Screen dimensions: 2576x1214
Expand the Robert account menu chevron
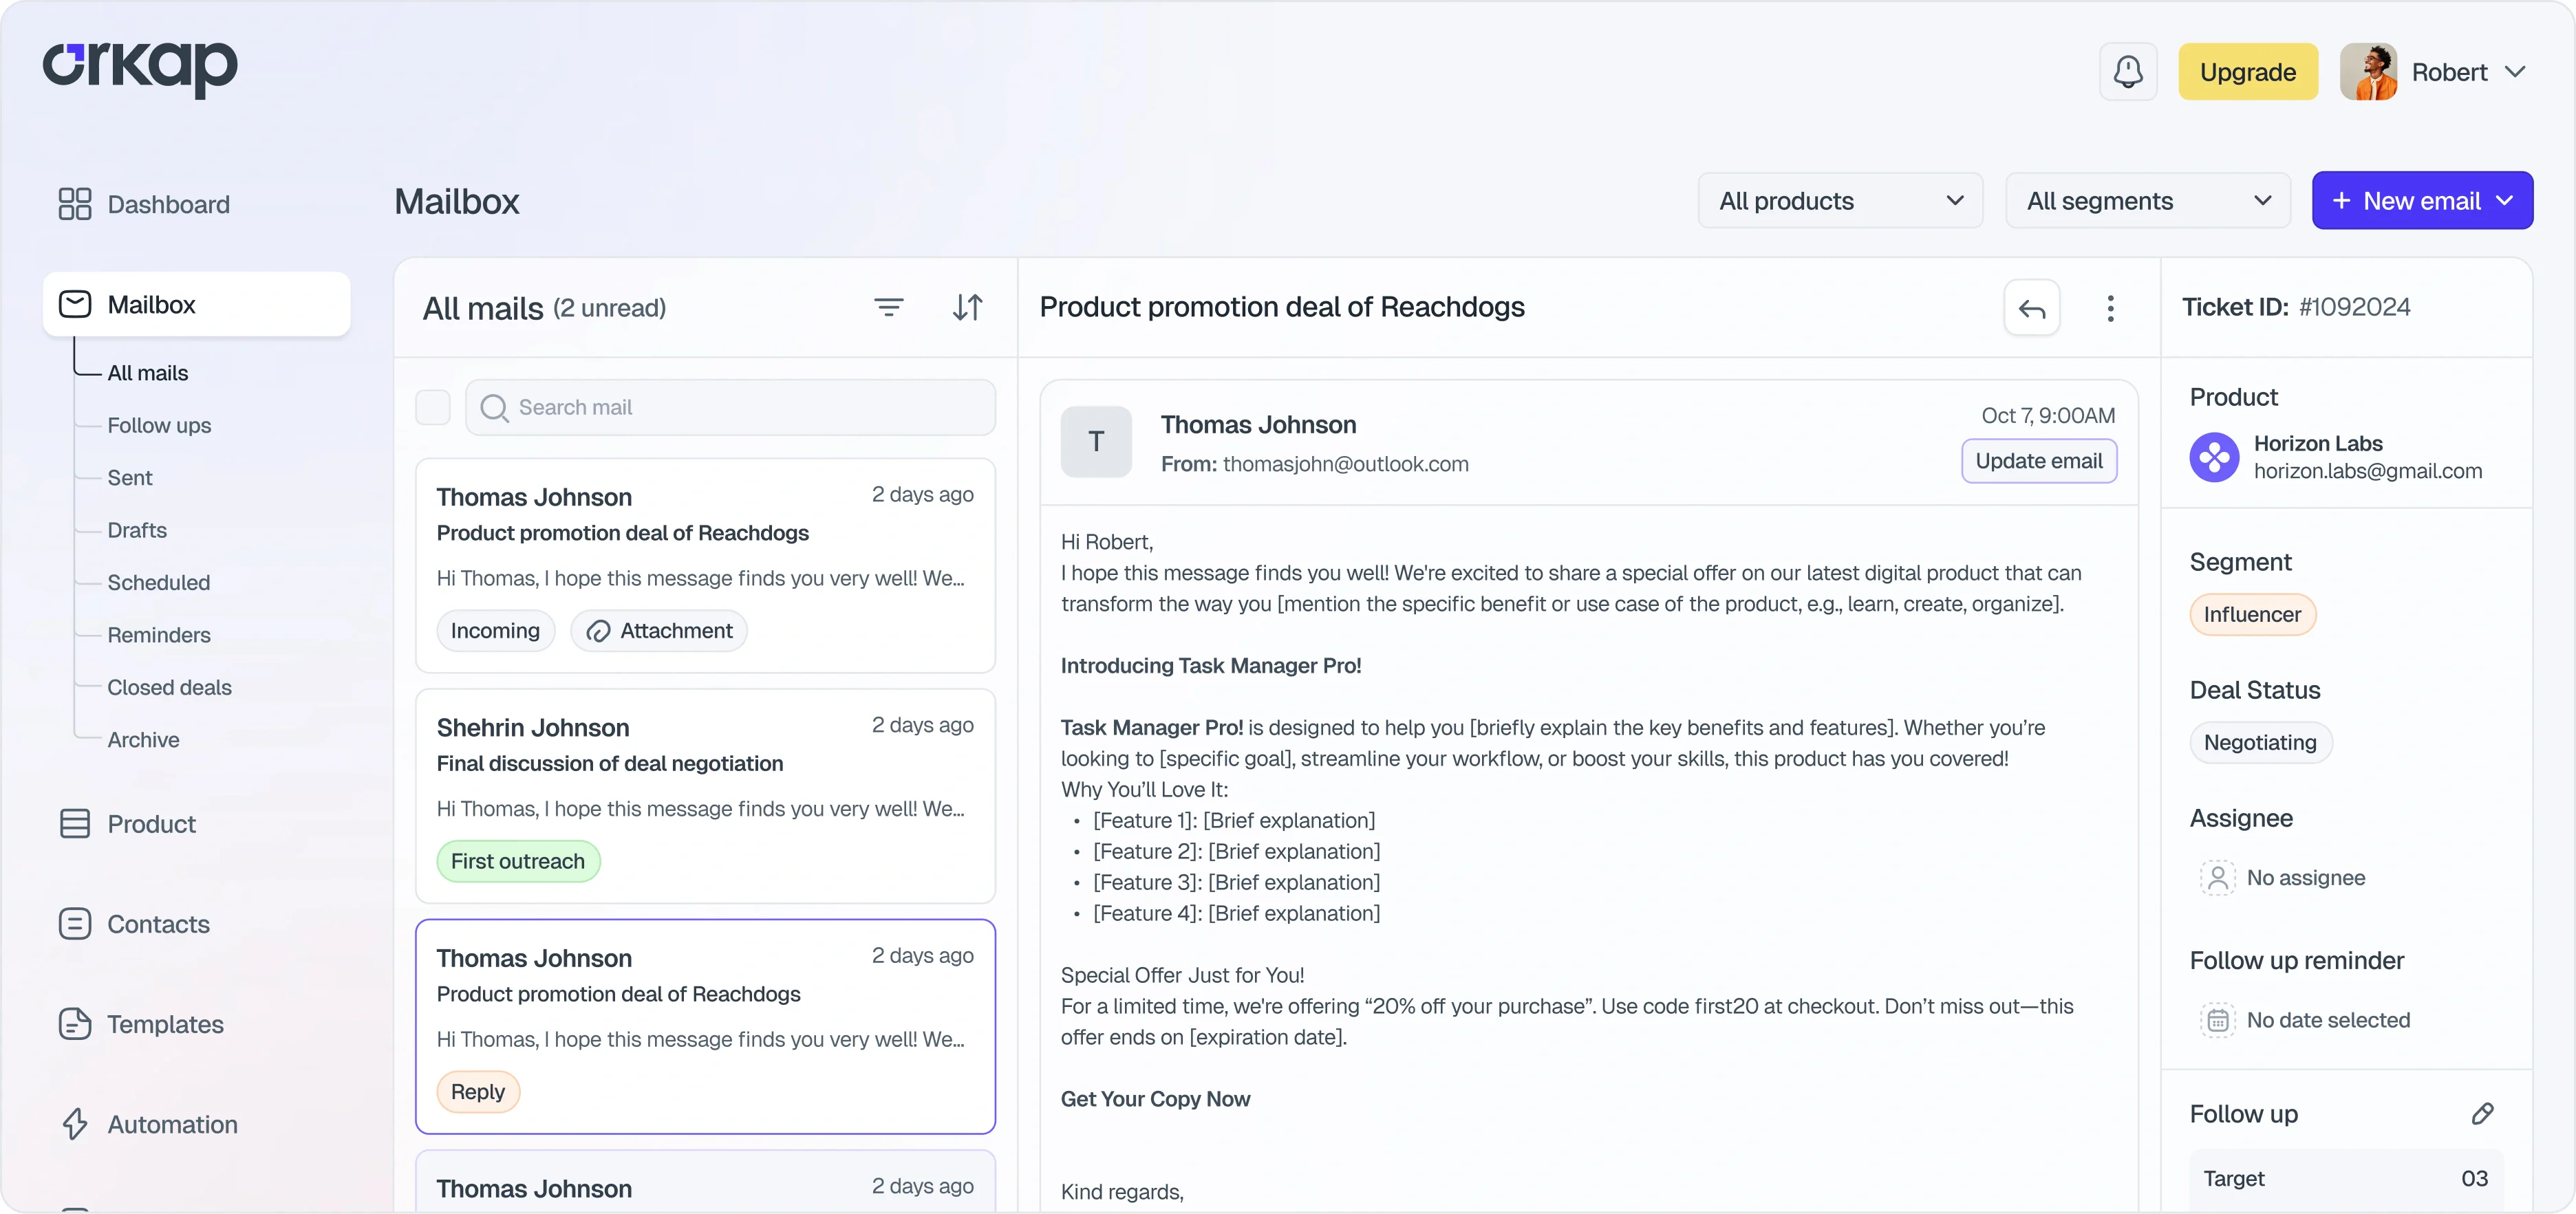[2514, 72]
